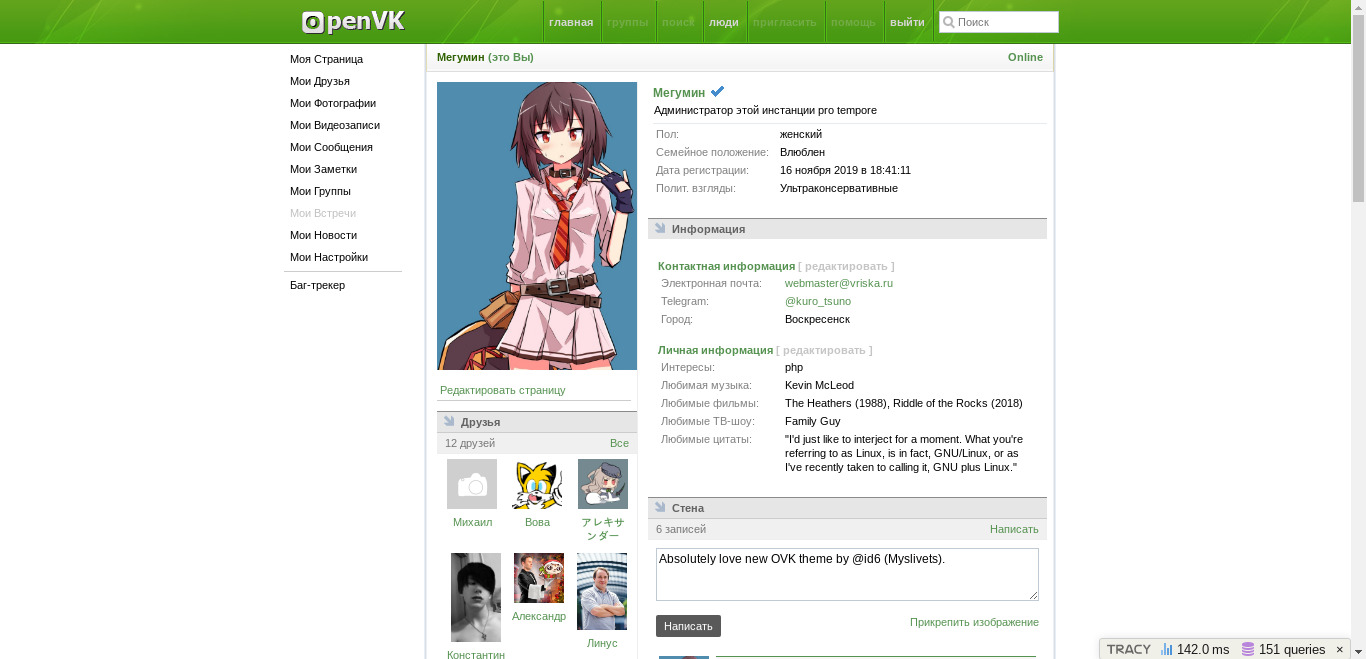Click friend name Линус
This screenshot has width=1366, height=659.
click(602, 643)
